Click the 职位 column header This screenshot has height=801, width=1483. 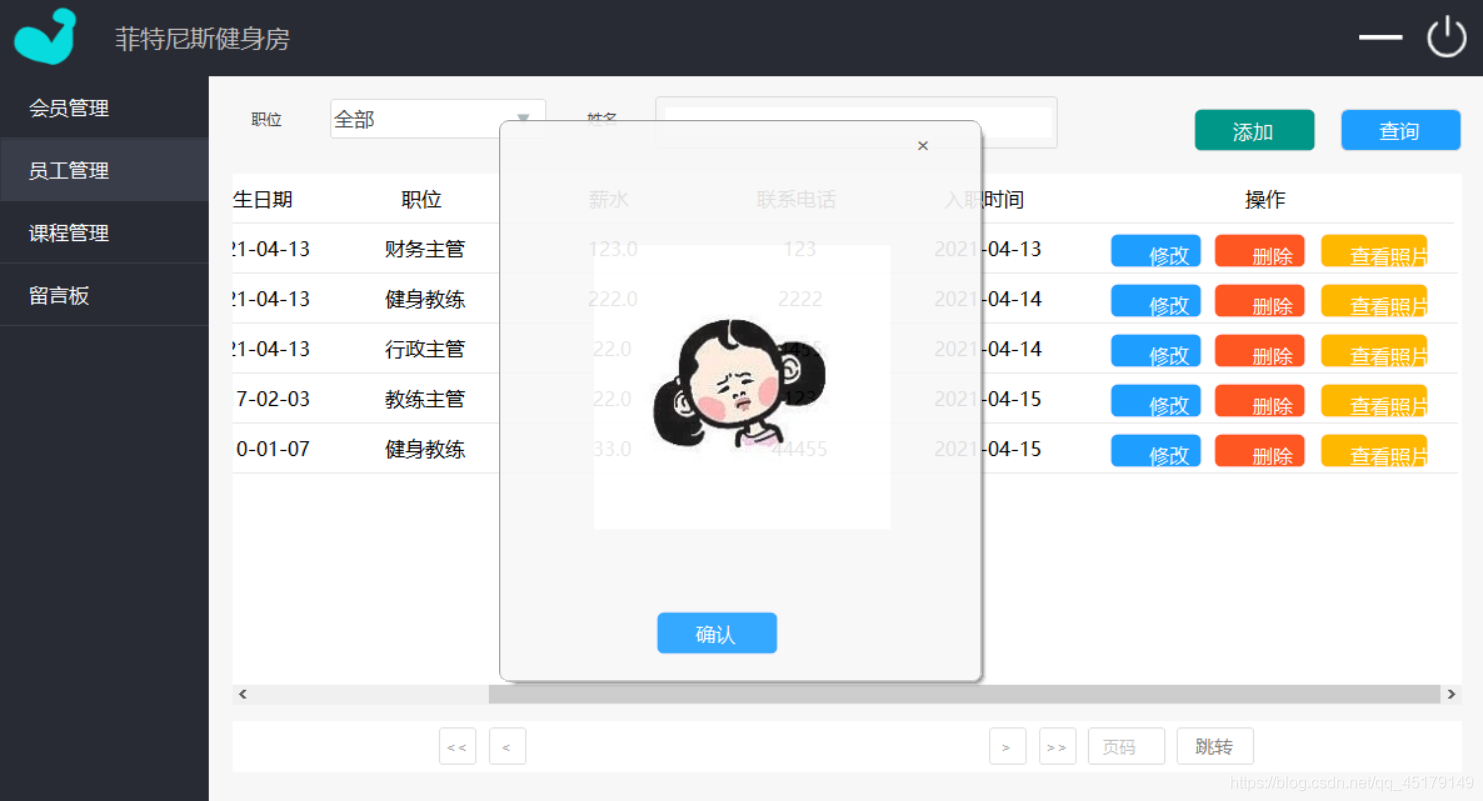[422, 199]
